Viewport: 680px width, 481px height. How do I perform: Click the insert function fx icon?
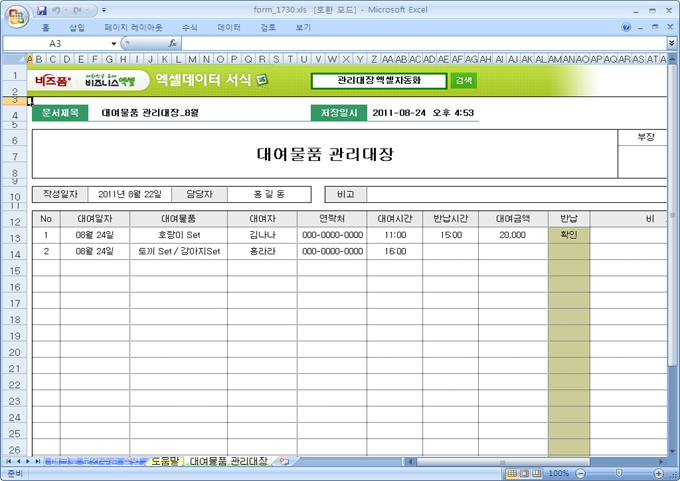coord(173,44)
